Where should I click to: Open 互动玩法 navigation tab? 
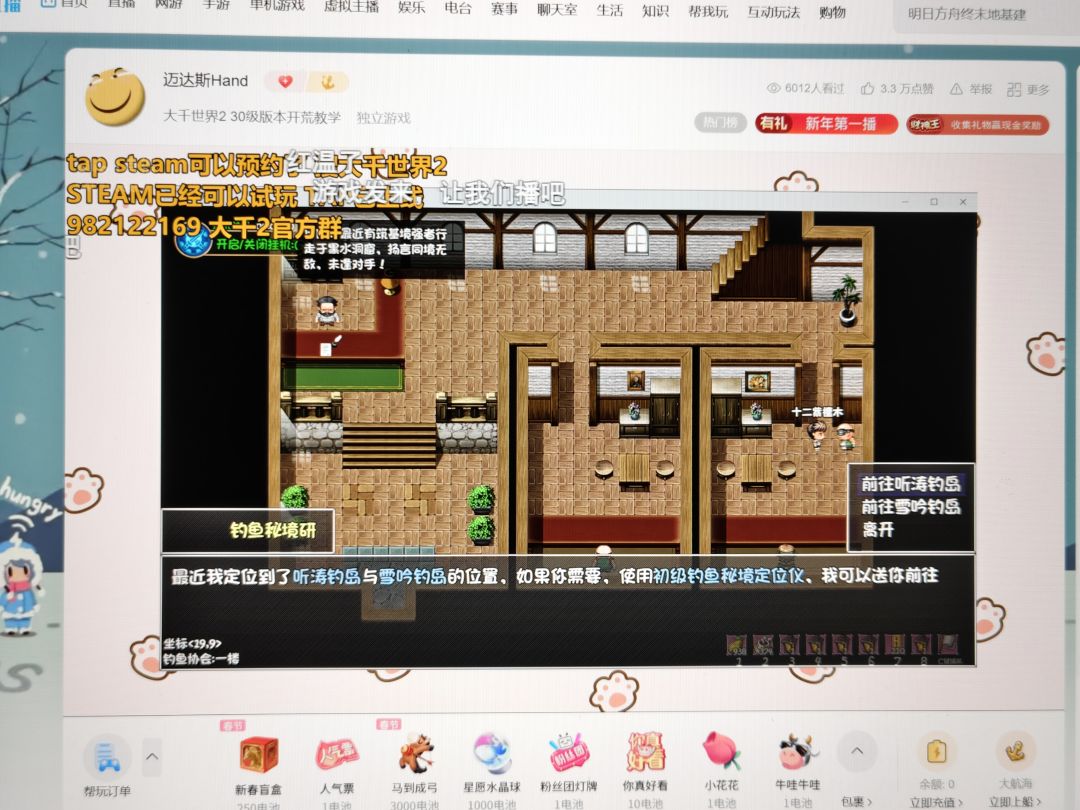point(773,12)
